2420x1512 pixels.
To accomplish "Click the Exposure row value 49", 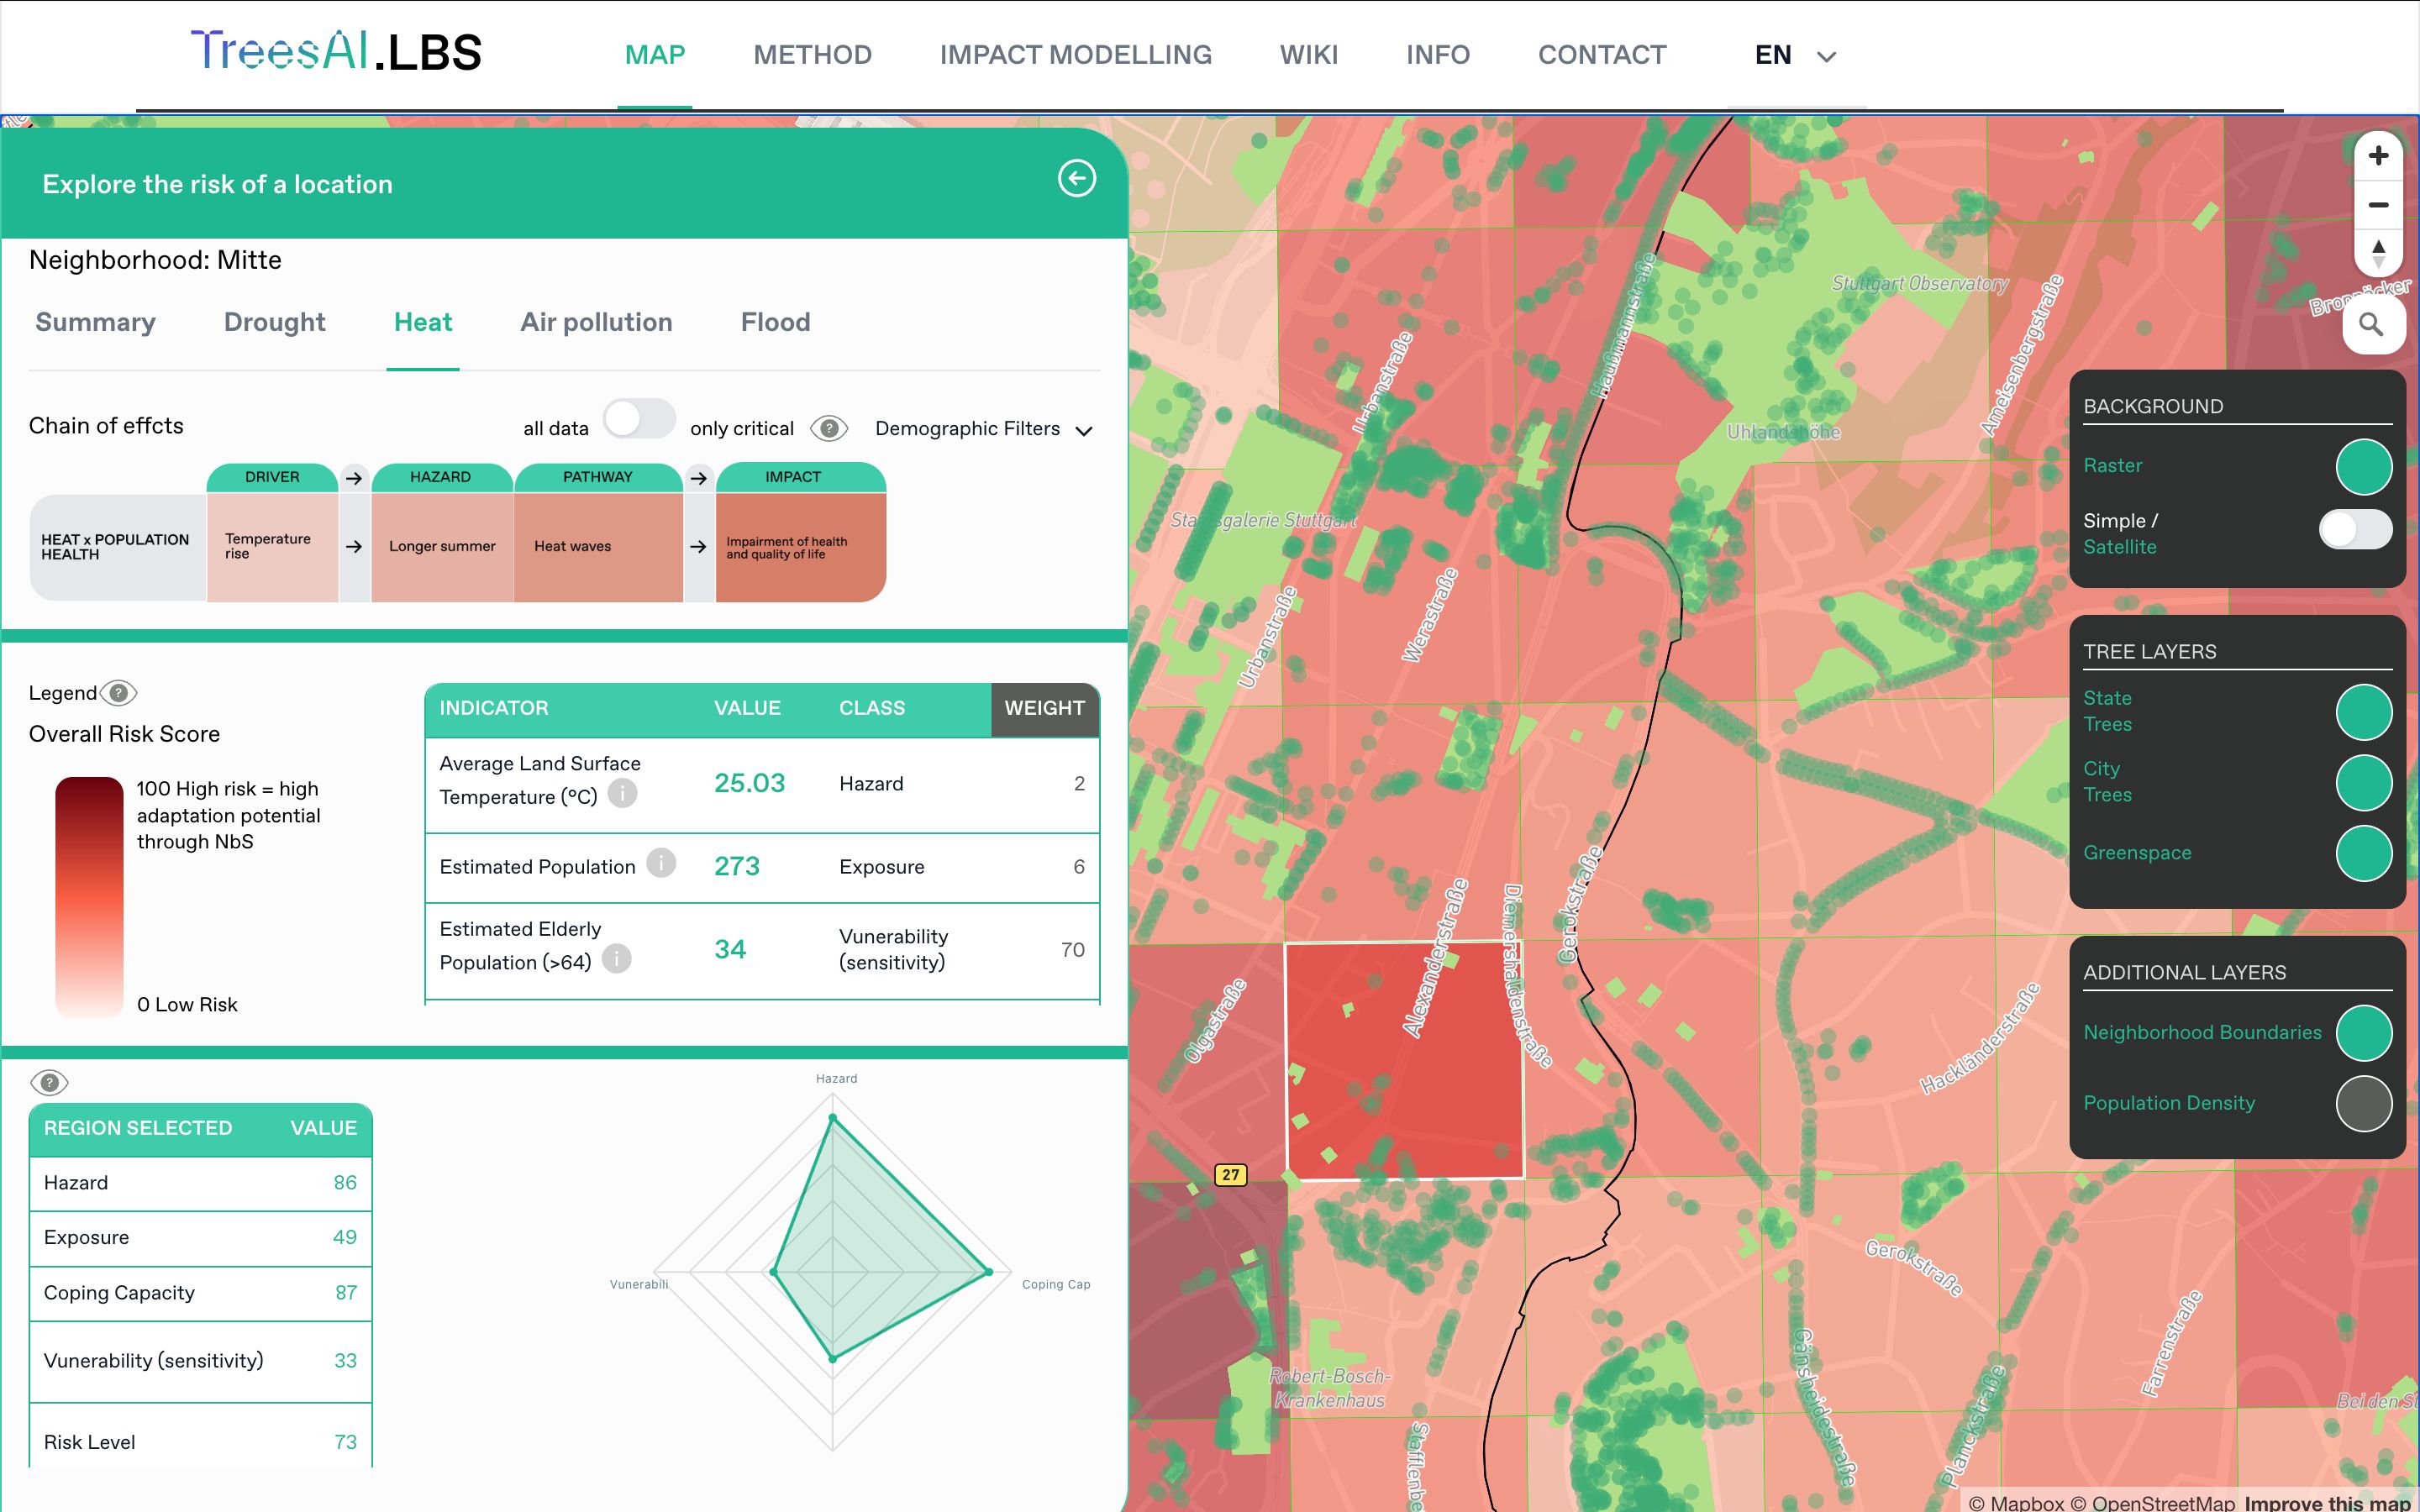I will 345,1237.
